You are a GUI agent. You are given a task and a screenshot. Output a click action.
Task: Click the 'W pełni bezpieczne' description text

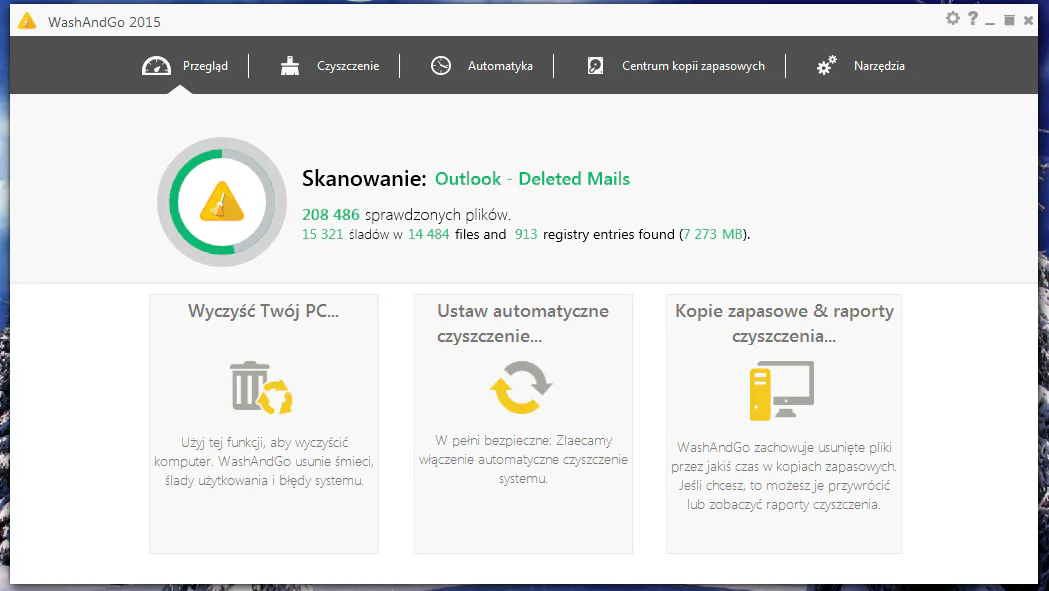[x=523, y=459]
